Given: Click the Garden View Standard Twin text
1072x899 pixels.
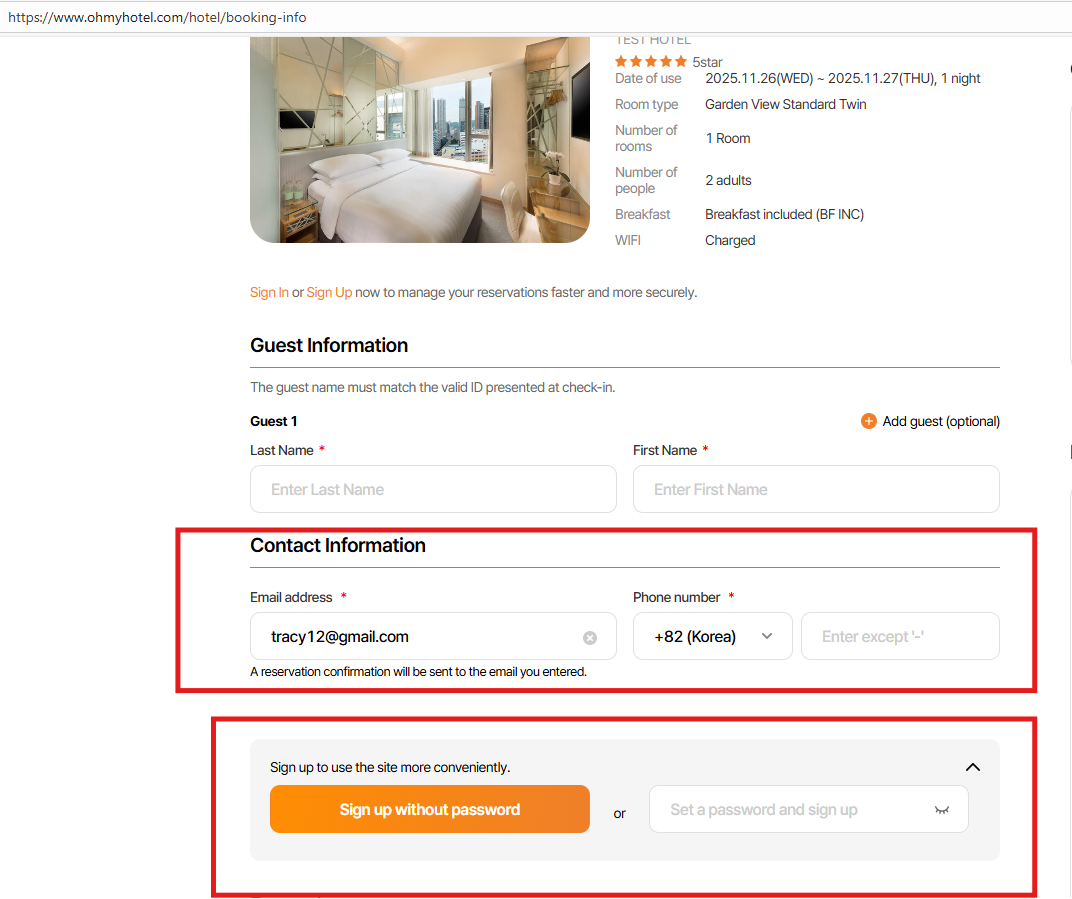Looking at the screenshot, I should pyautogui.click(x=785, y=104).
